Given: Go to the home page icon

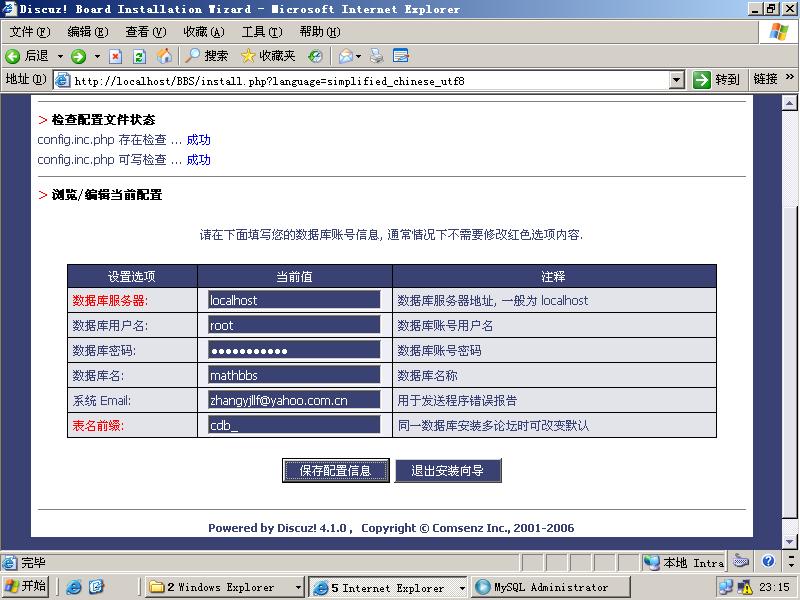Looking at the screenshot, I should (163, 56).
